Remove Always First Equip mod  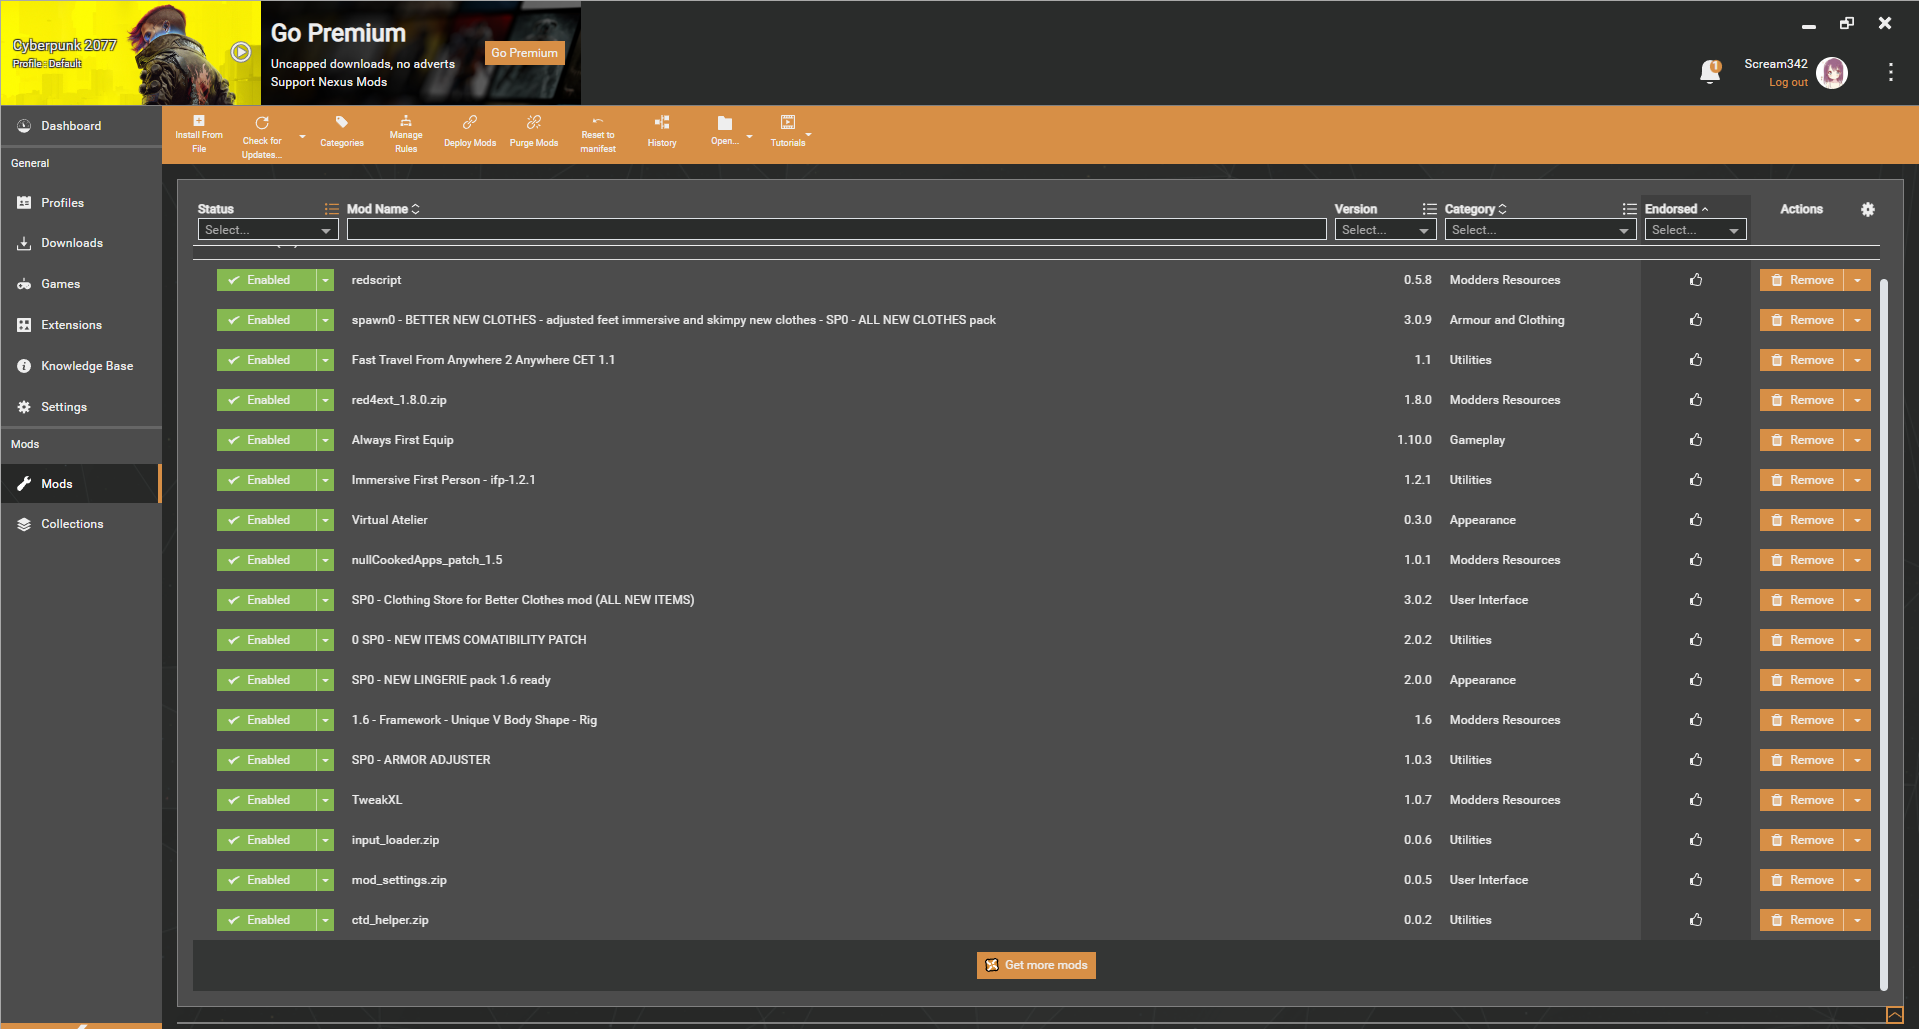pos(1802,440)
